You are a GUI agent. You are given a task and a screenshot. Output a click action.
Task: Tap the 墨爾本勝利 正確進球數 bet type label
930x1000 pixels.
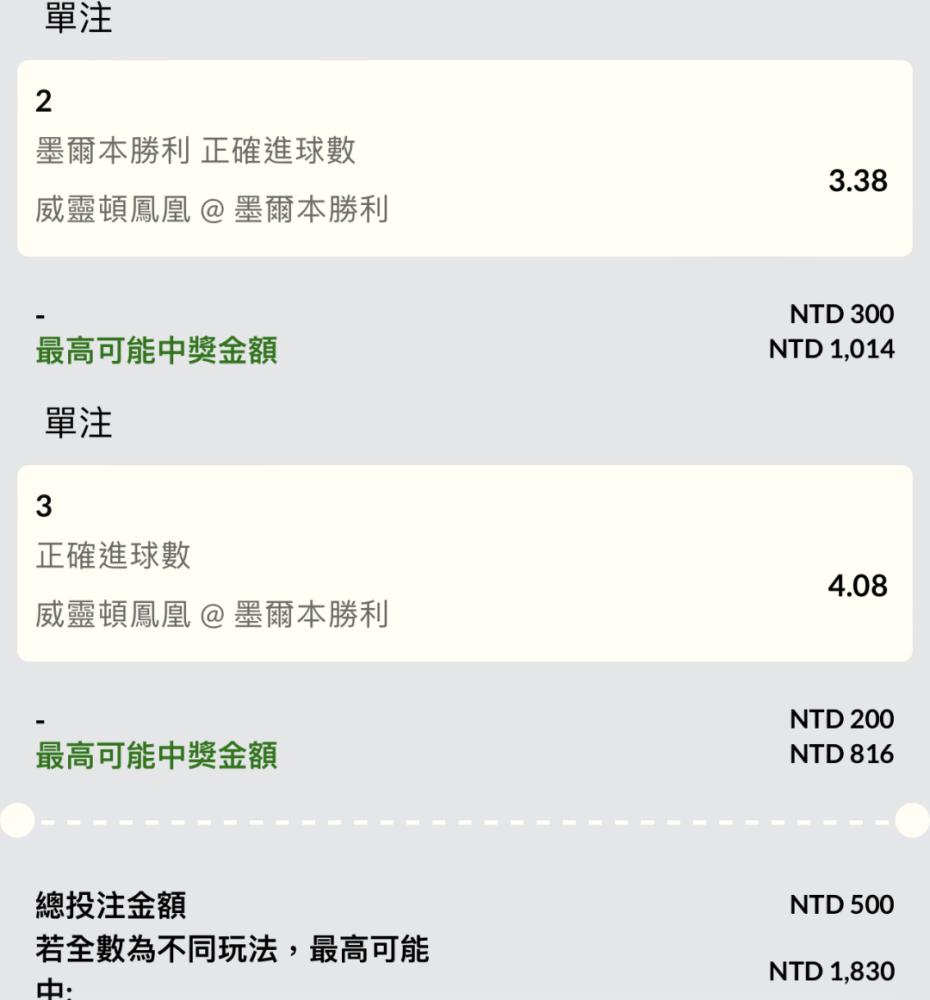[x=195, y=151]
